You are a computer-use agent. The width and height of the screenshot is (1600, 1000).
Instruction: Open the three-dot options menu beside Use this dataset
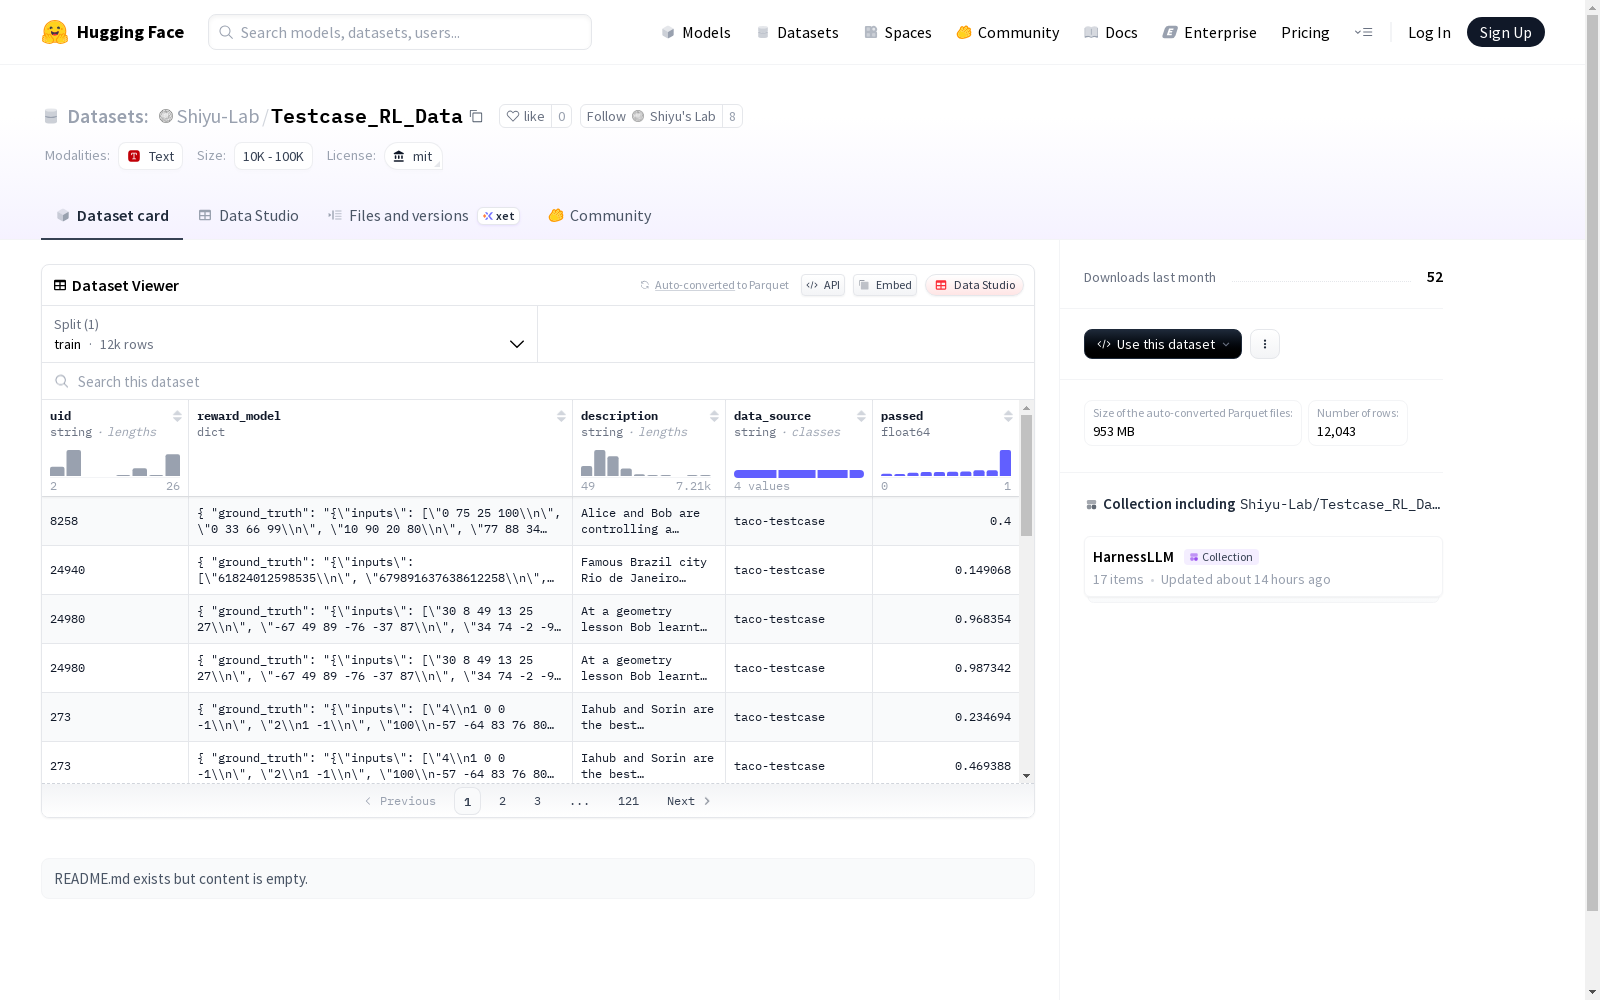(1265, 344)
